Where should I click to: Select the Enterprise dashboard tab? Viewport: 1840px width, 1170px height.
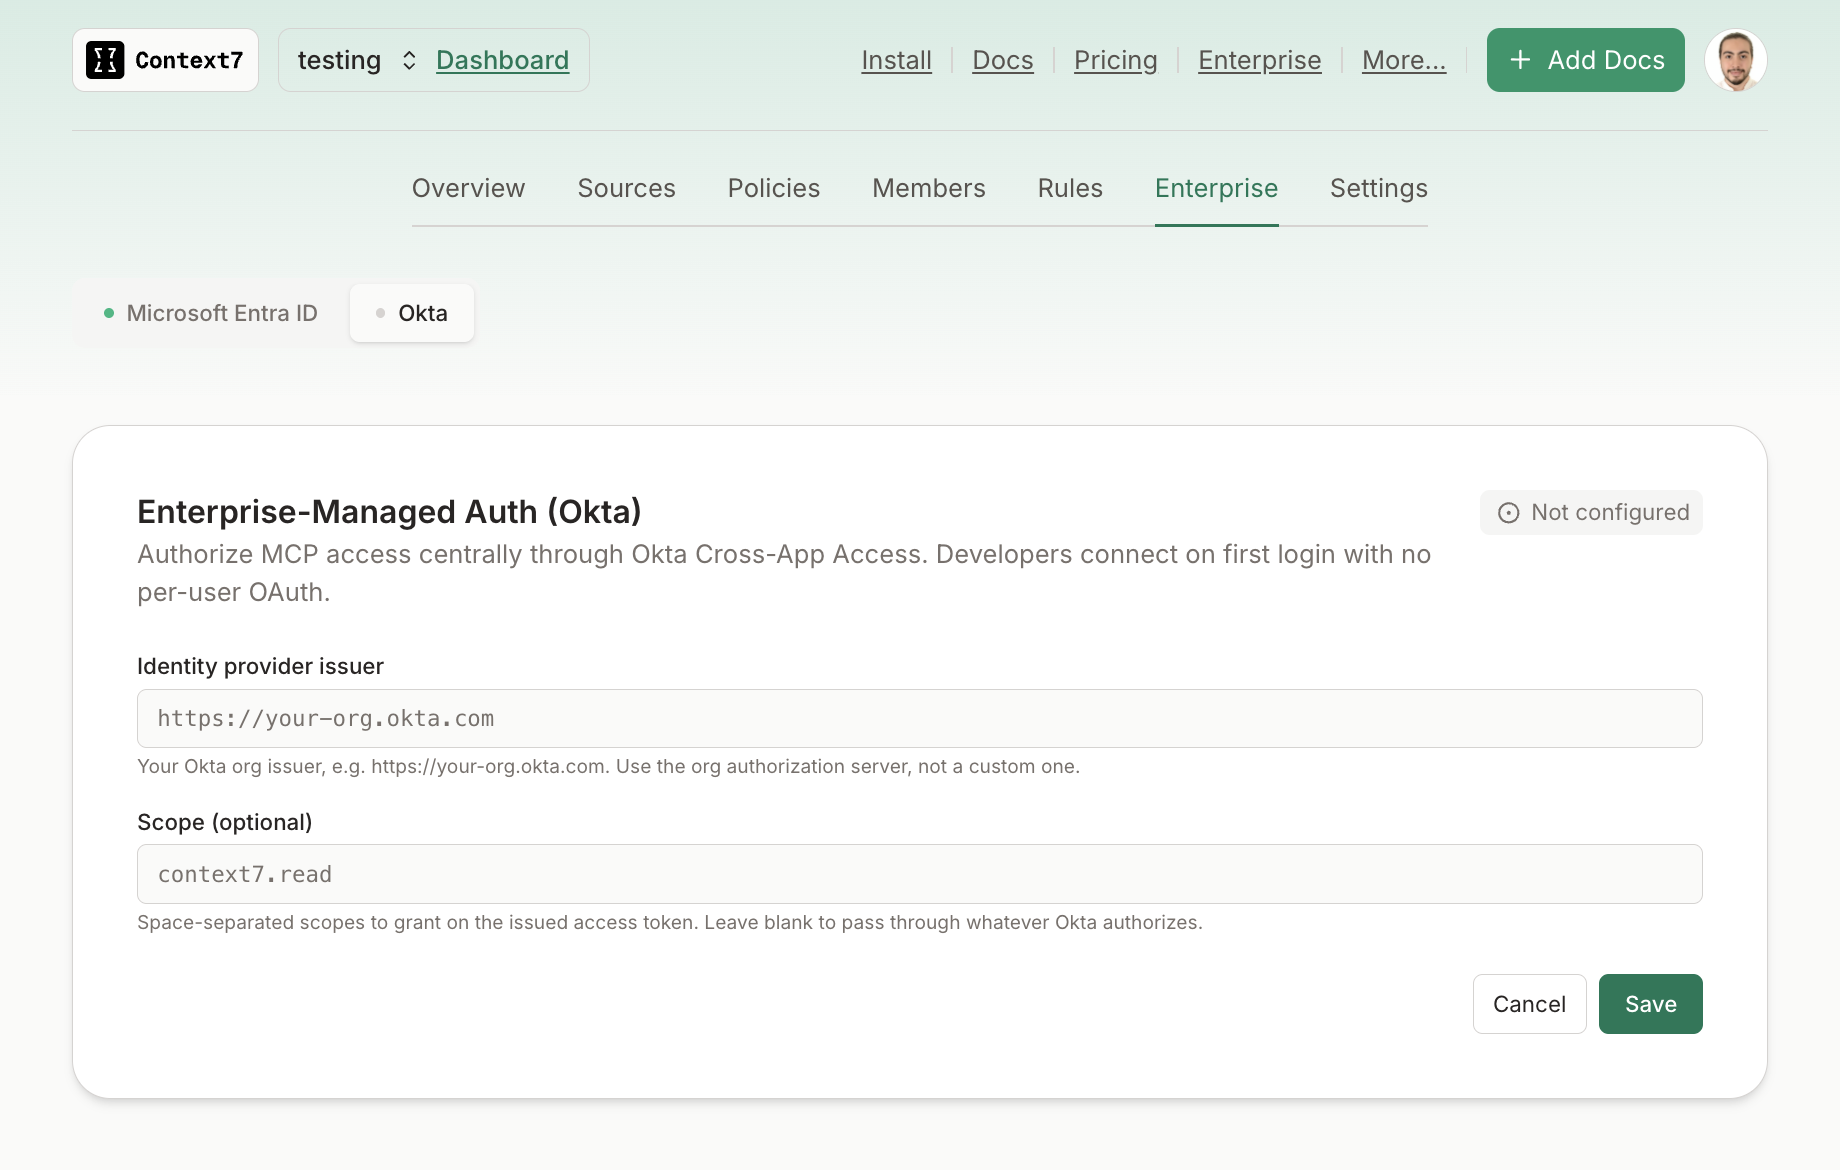pos(1216,188)
